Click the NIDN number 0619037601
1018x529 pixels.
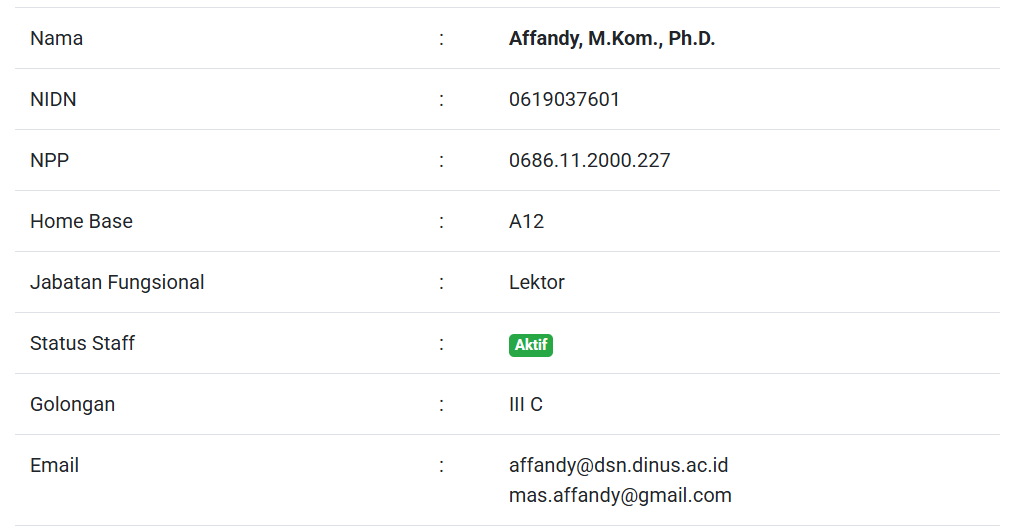(x=564, y=100)
